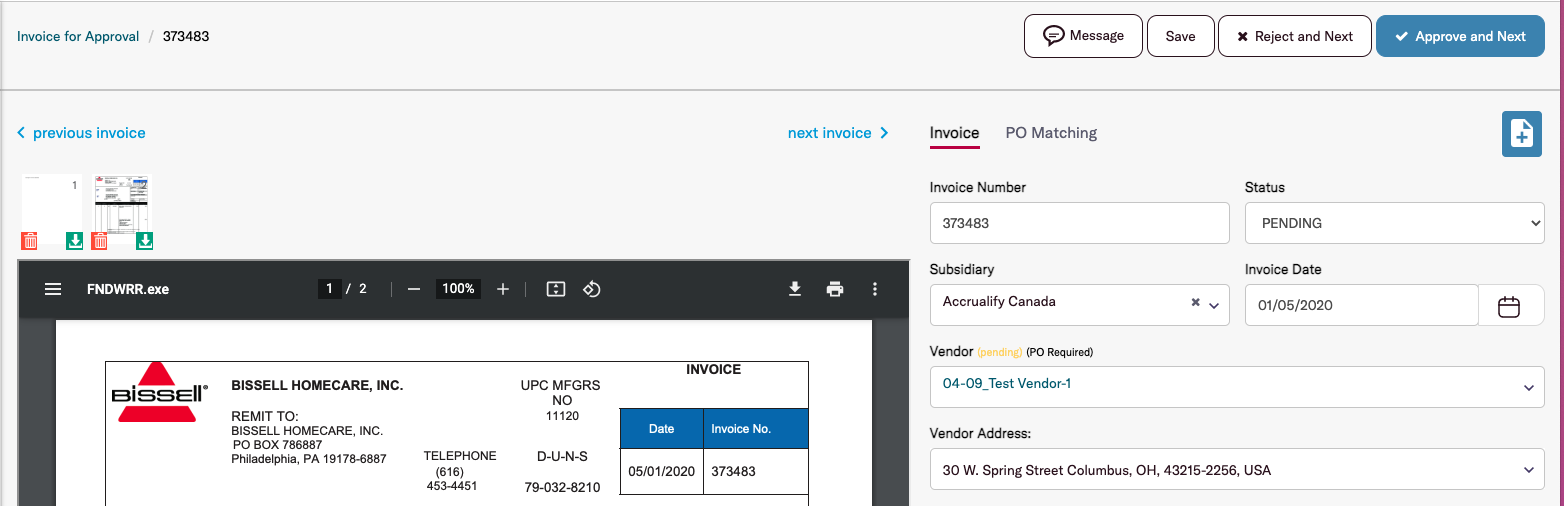Switch to the PO Matching tab
Image resolution: width=1564 pixels, height=506 pixels.
1051,133
